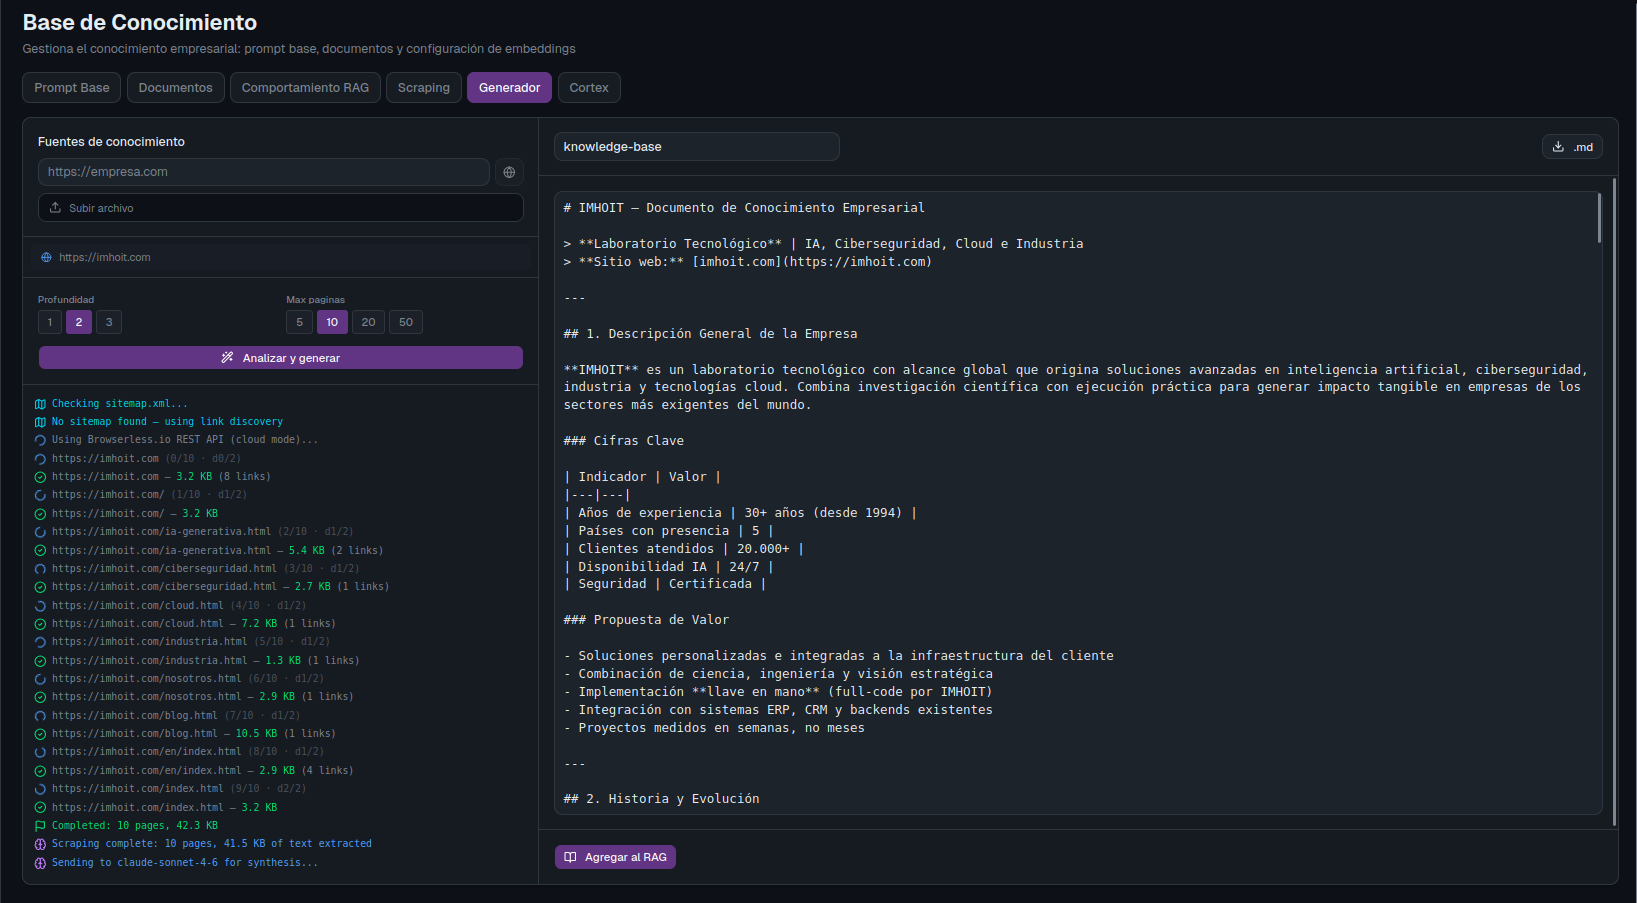Click brain icon beside Scraping complete line
This screenshot has width=1637, height=903.
40,844
